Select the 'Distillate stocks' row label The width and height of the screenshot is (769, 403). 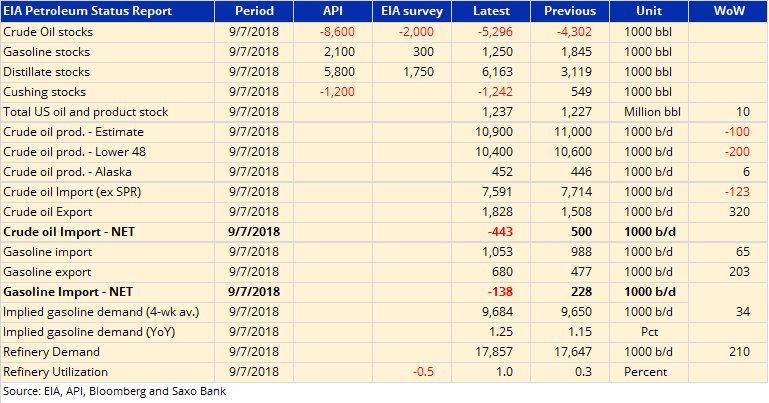(x=47, y=72)
